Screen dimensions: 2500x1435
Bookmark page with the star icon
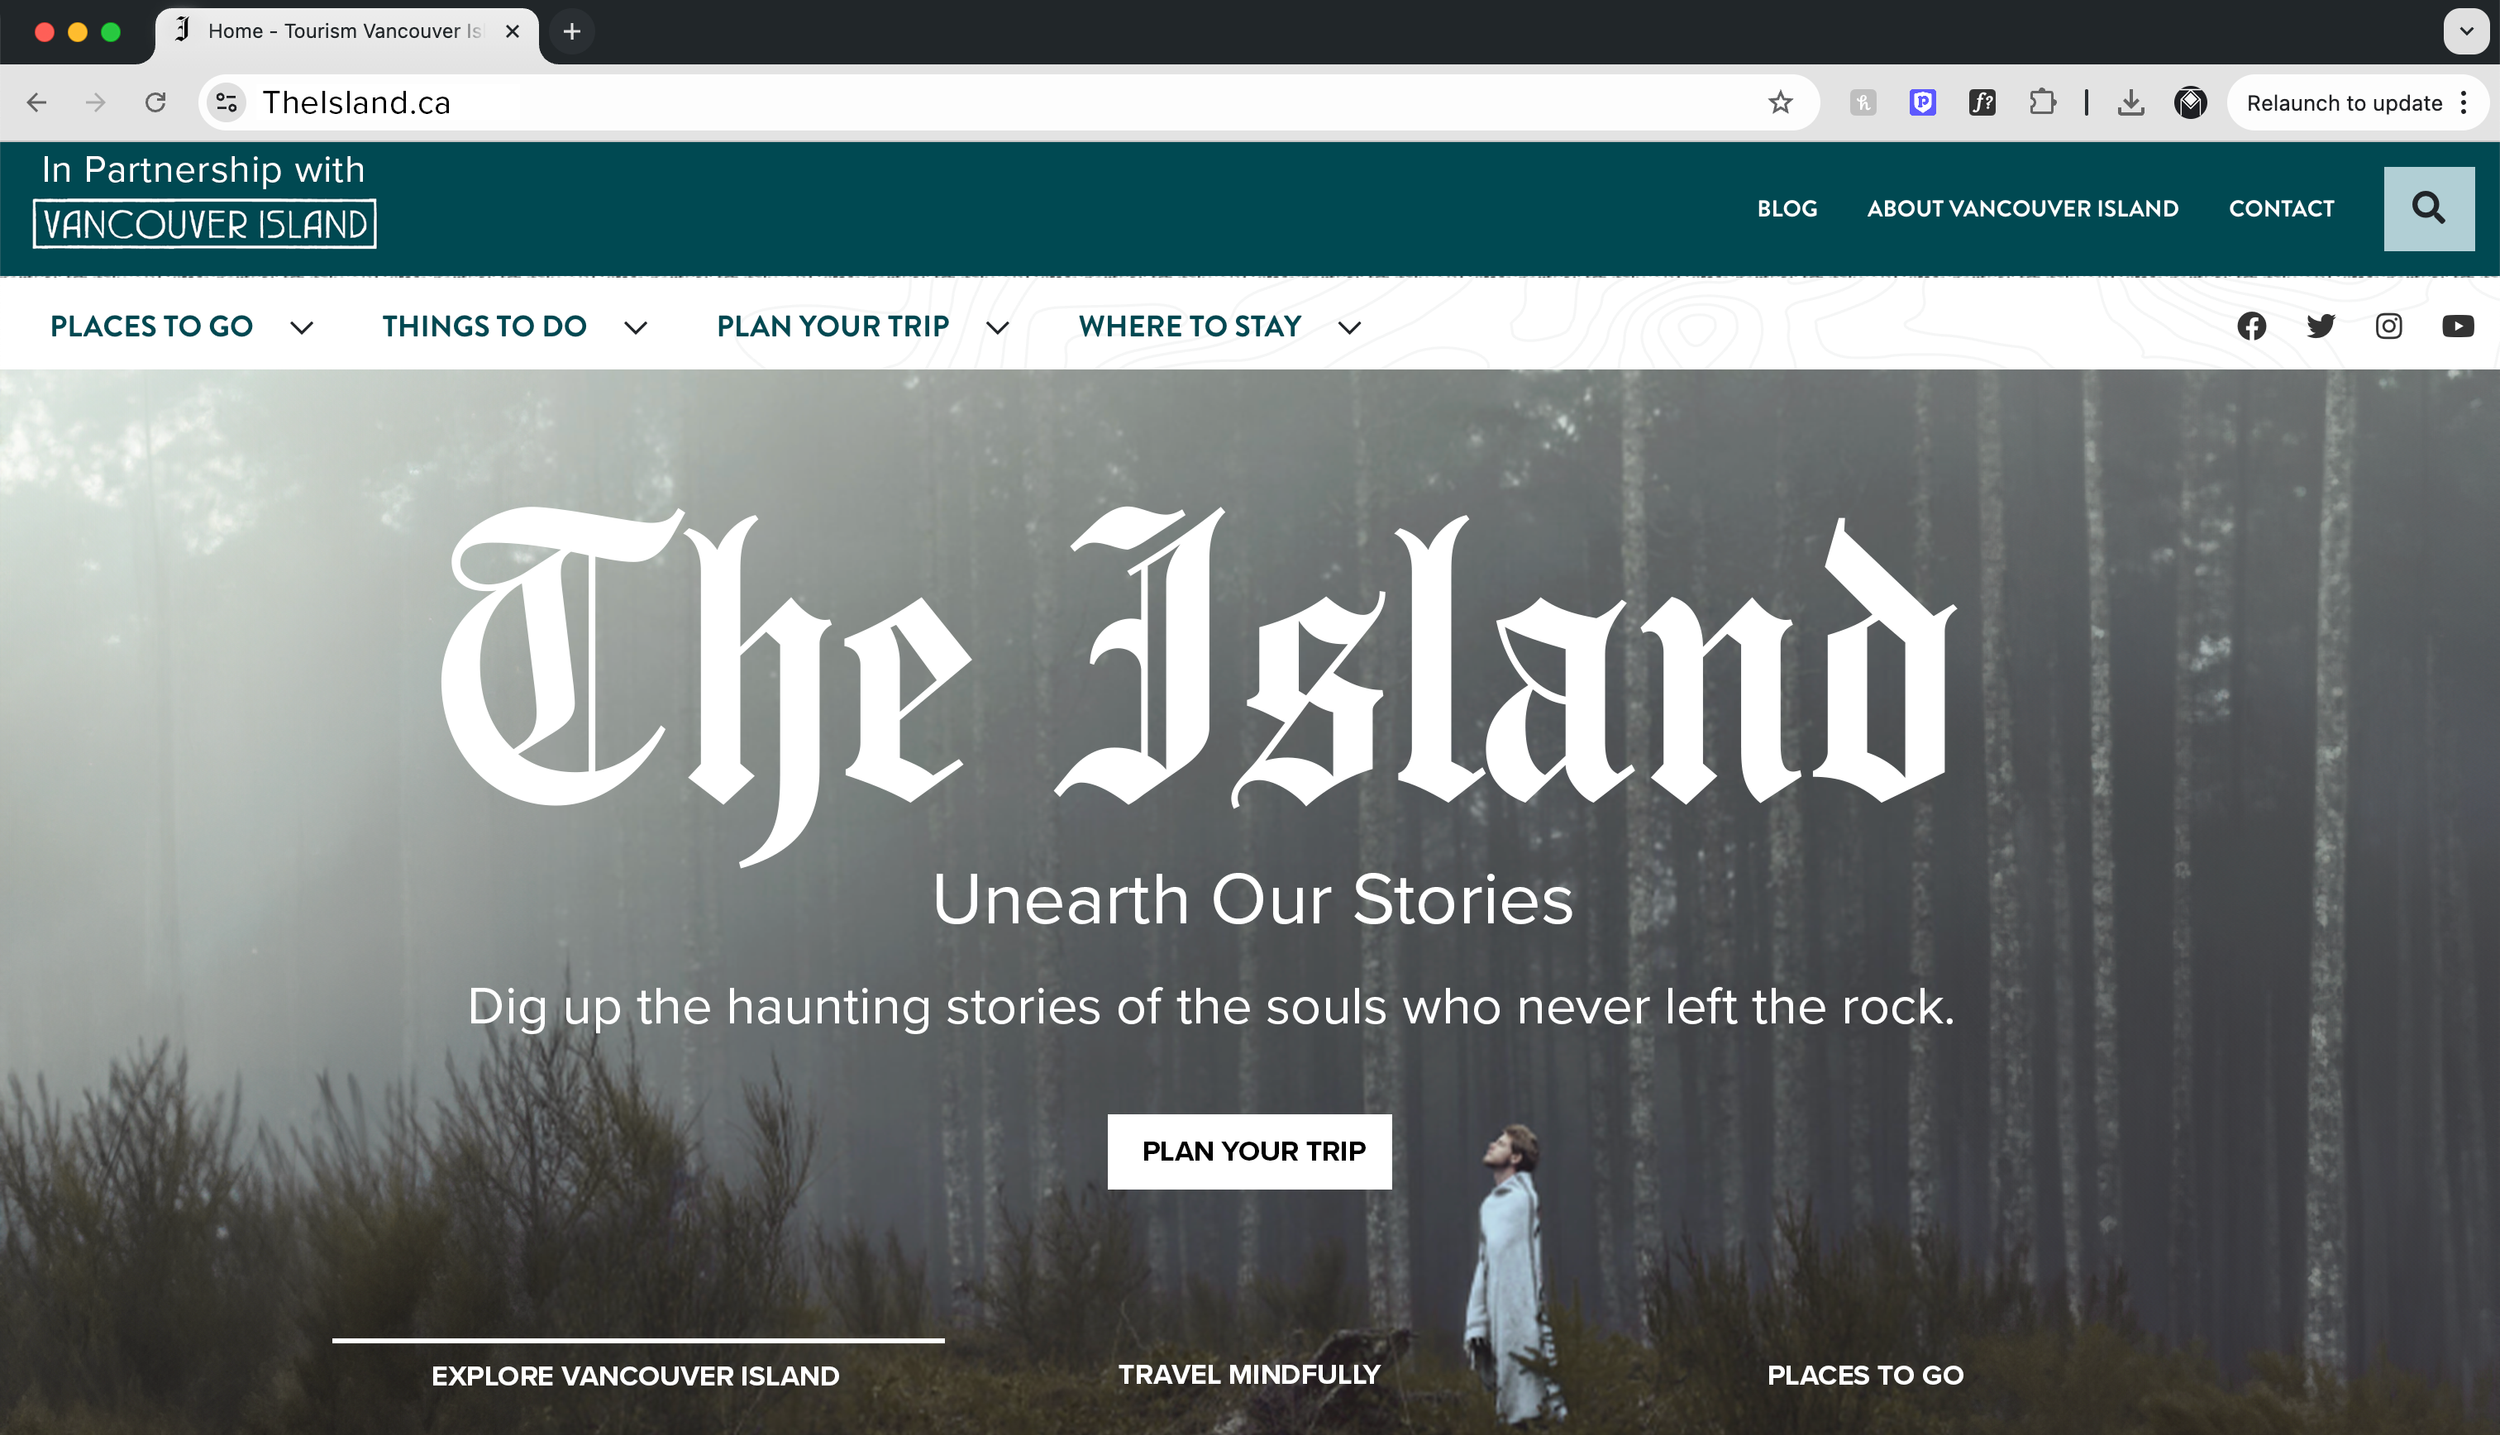[1780, 102]
